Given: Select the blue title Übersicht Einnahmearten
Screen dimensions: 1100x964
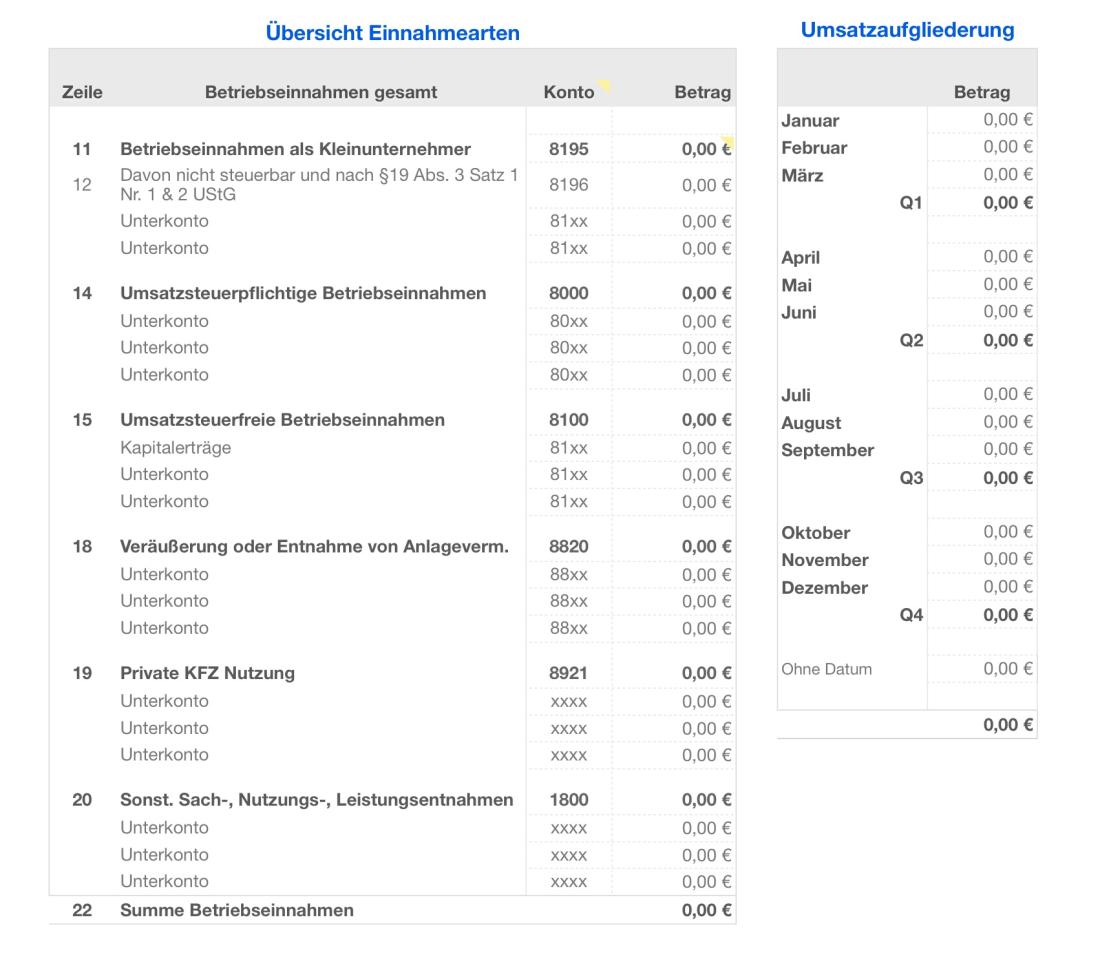Looking at the screenshot, I should 391,31.
